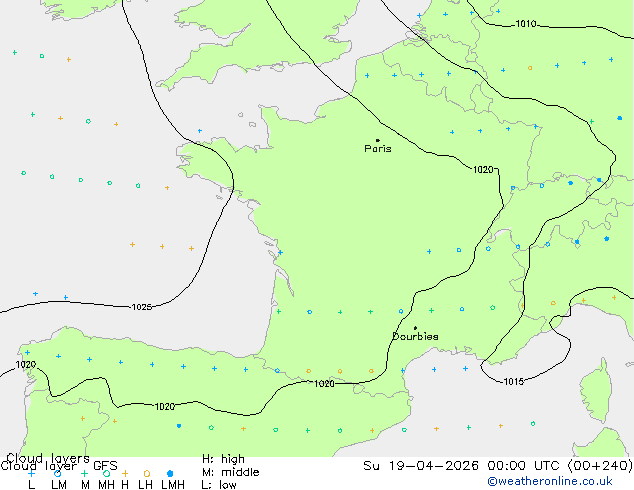Click the Paris city marker dot
The height and width of the screenshot is (490, 634).
pos(377,141)
